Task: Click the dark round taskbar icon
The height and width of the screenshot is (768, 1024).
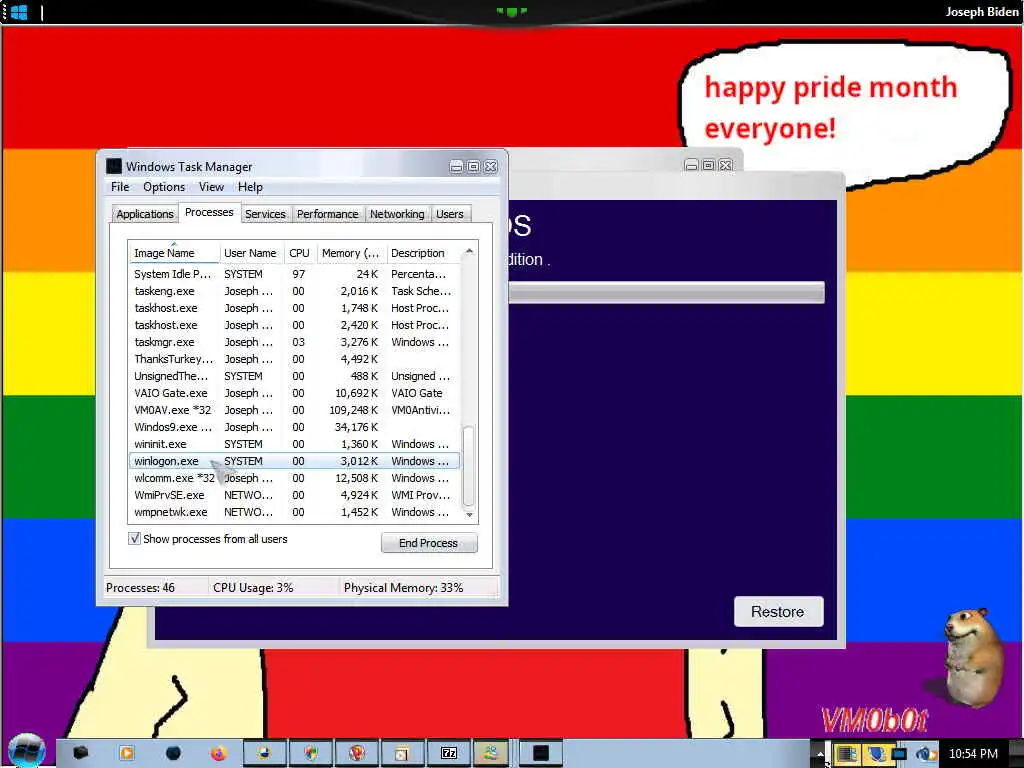Action: click(173, 753)
